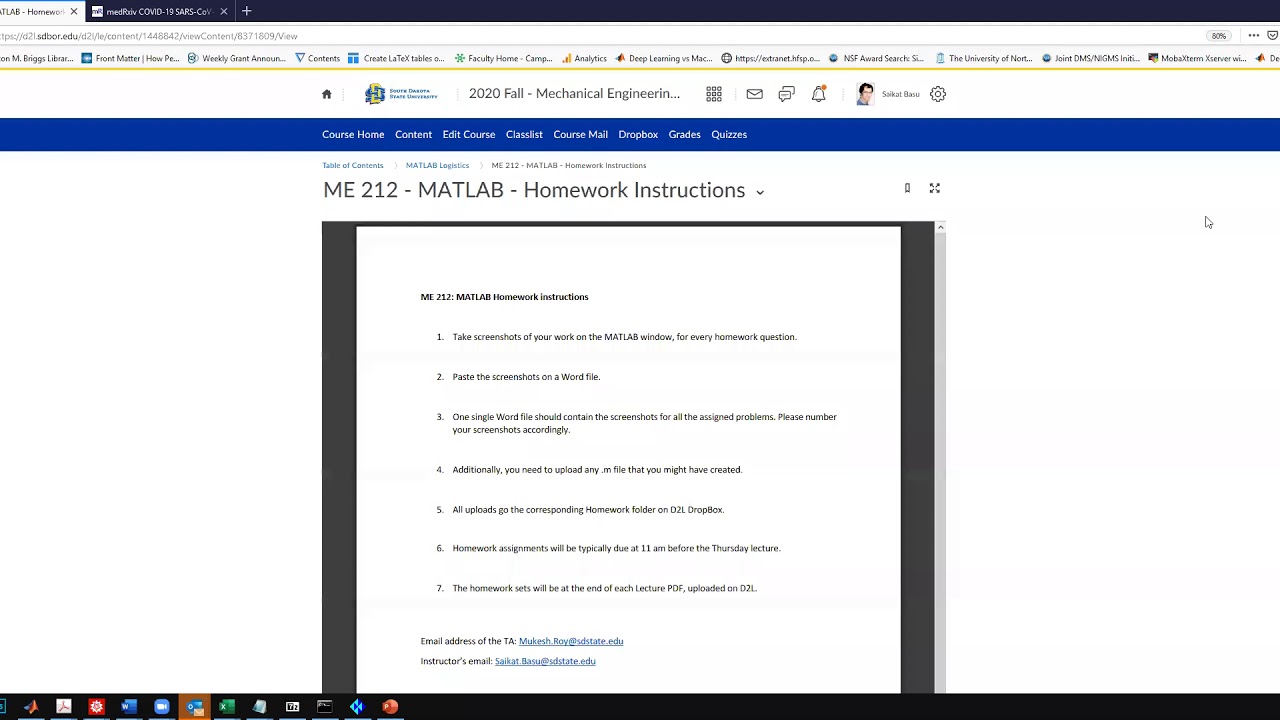Open the South Dakota State University logo
Viewport: 1280px width, 720px height.
pyautogui.click(x=401, y=94)
